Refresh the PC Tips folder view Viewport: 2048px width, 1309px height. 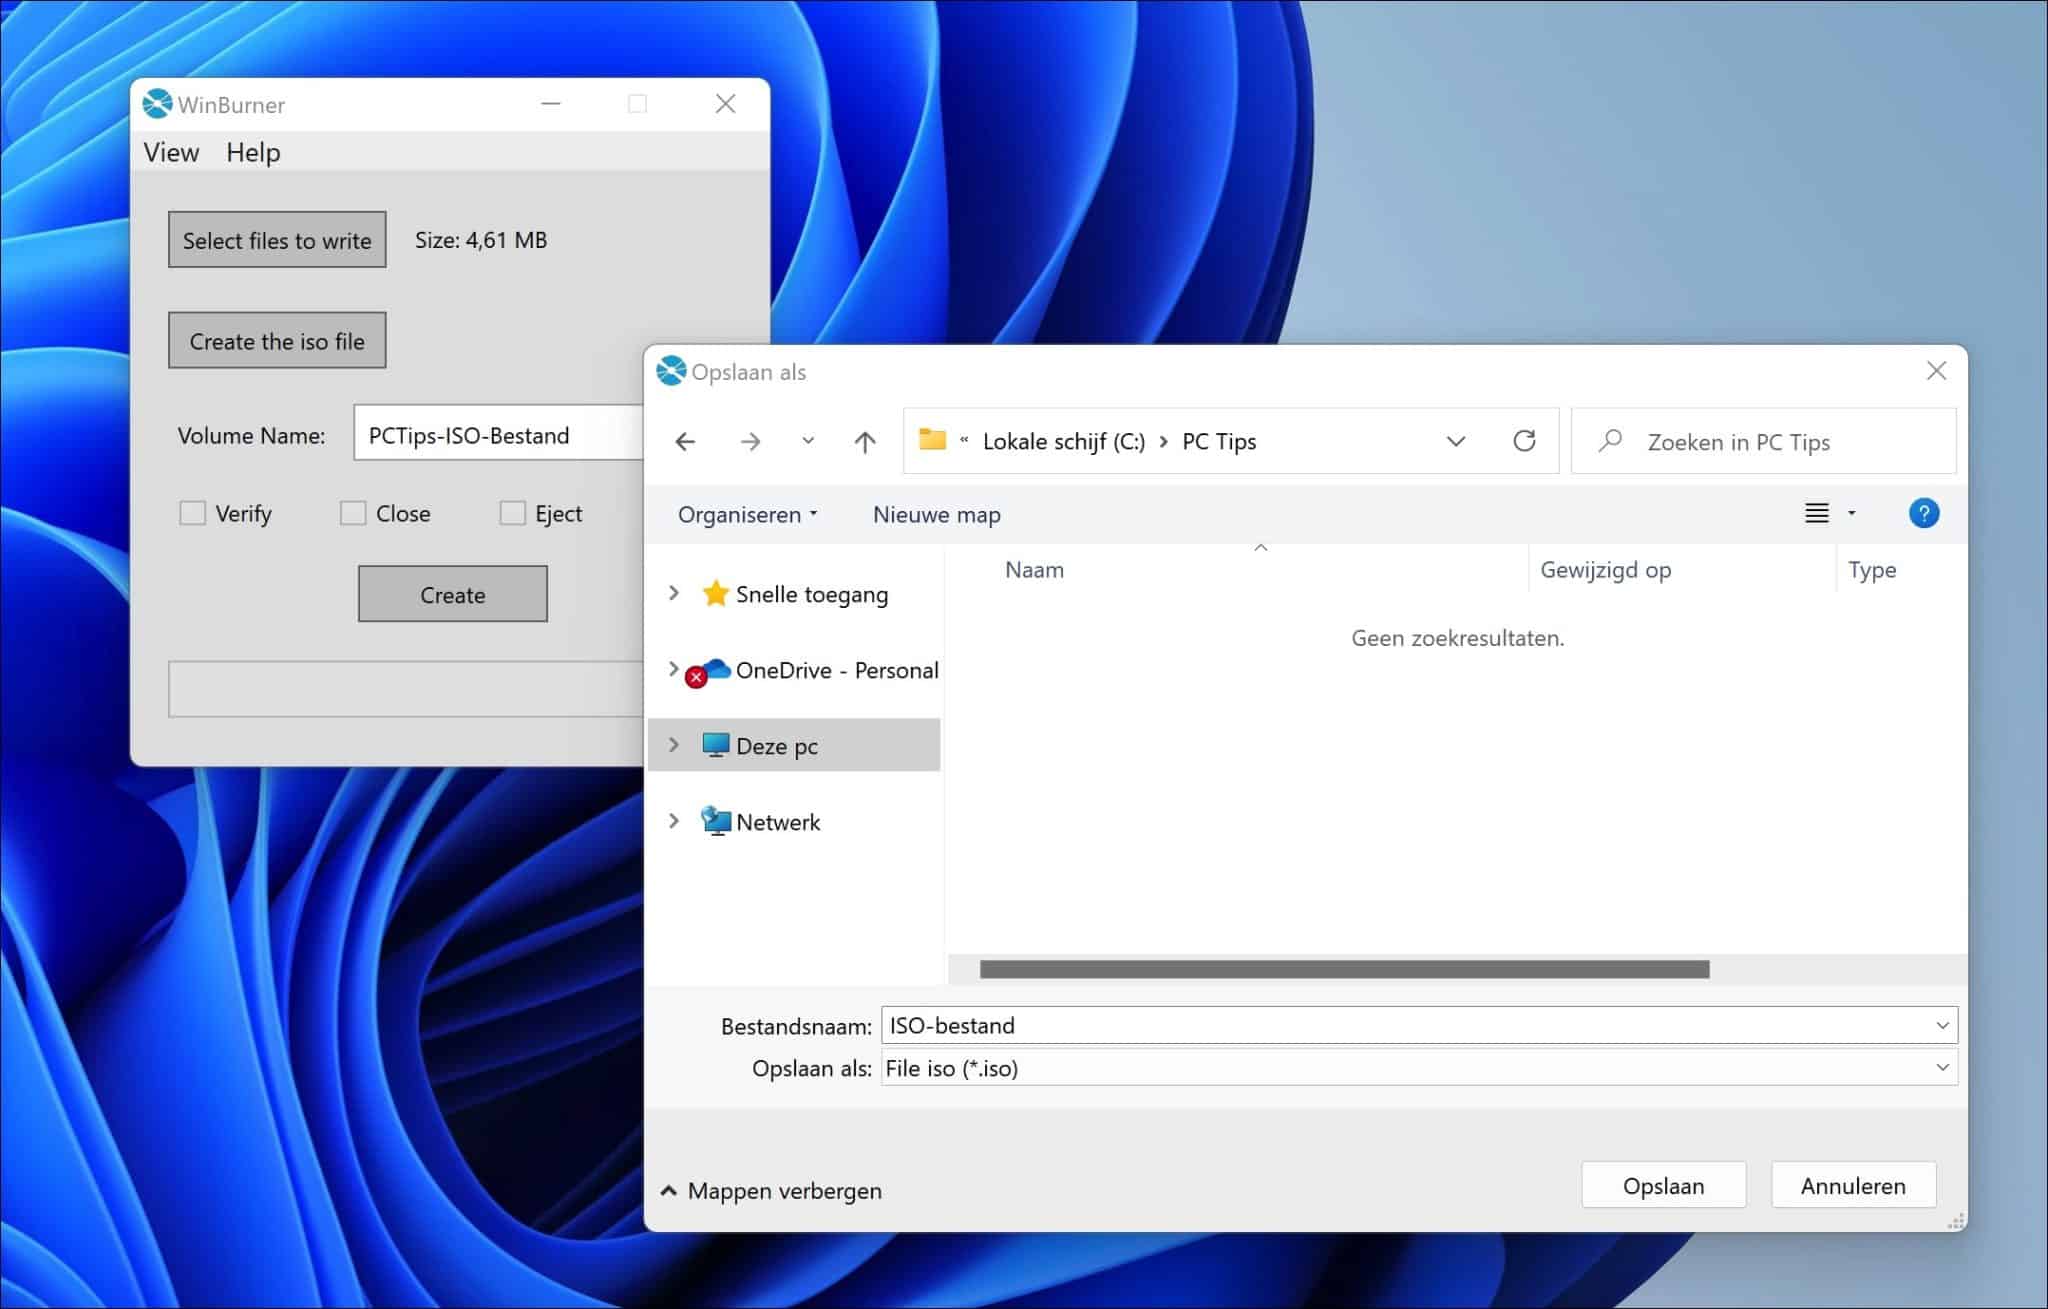point(1524,441)
